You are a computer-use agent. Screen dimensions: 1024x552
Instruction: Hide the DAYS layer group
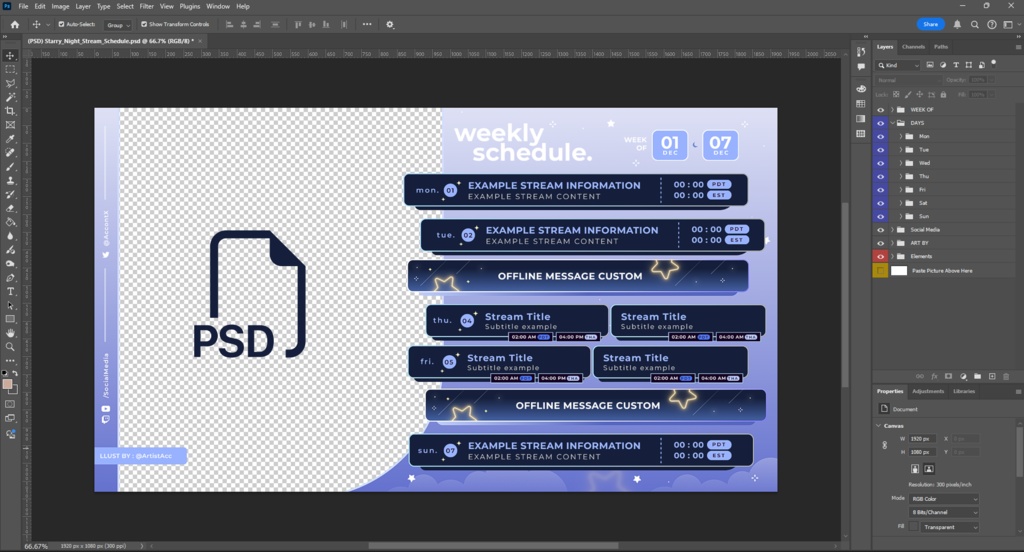pyautogui.click(x=880, y=123)
